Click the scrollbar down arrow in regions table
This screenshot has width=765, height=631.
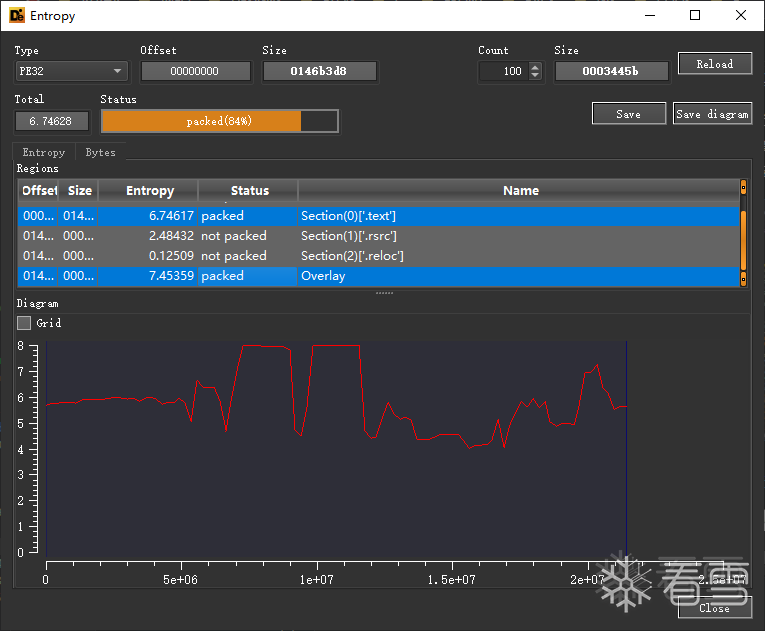744,279
